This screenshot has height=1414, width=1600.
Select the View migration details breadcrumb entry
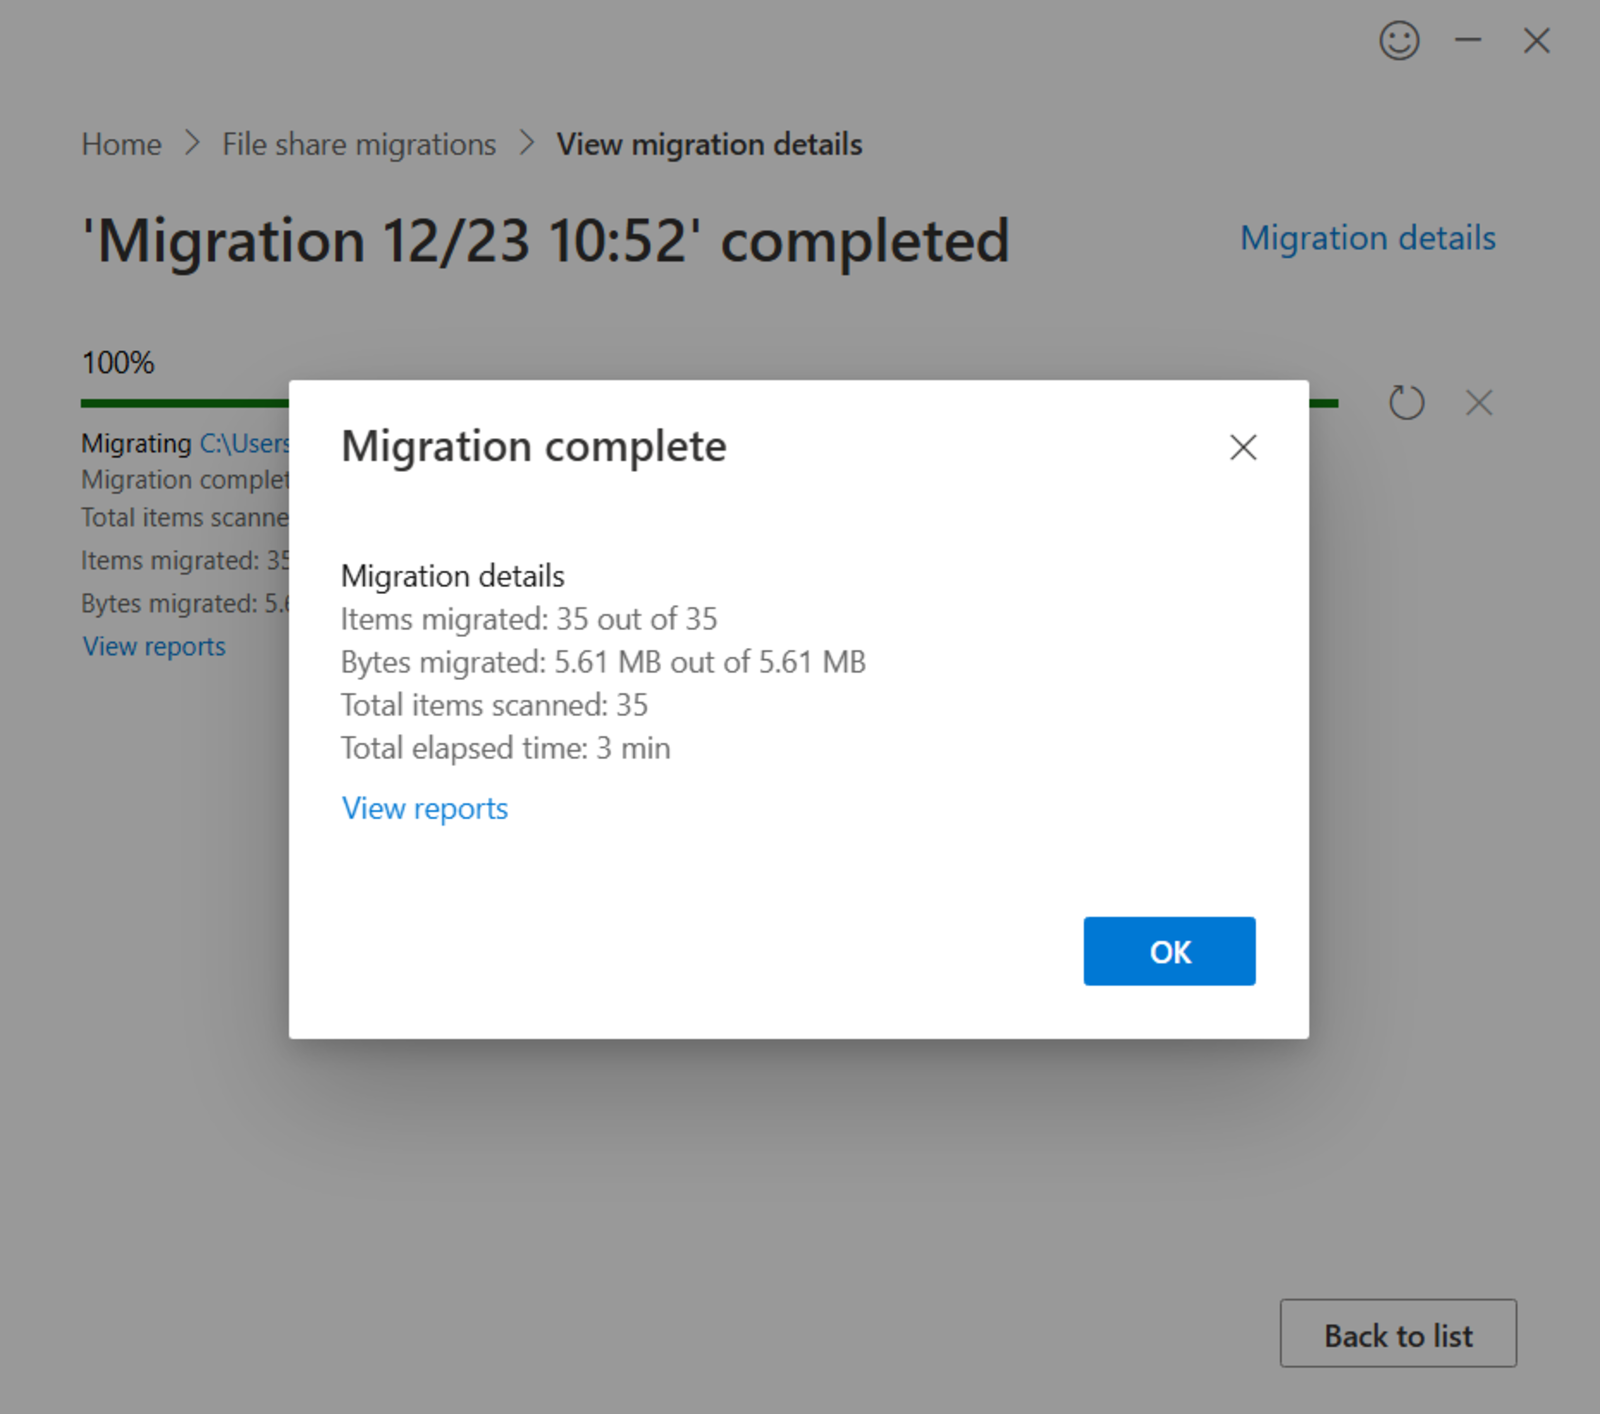710,144
